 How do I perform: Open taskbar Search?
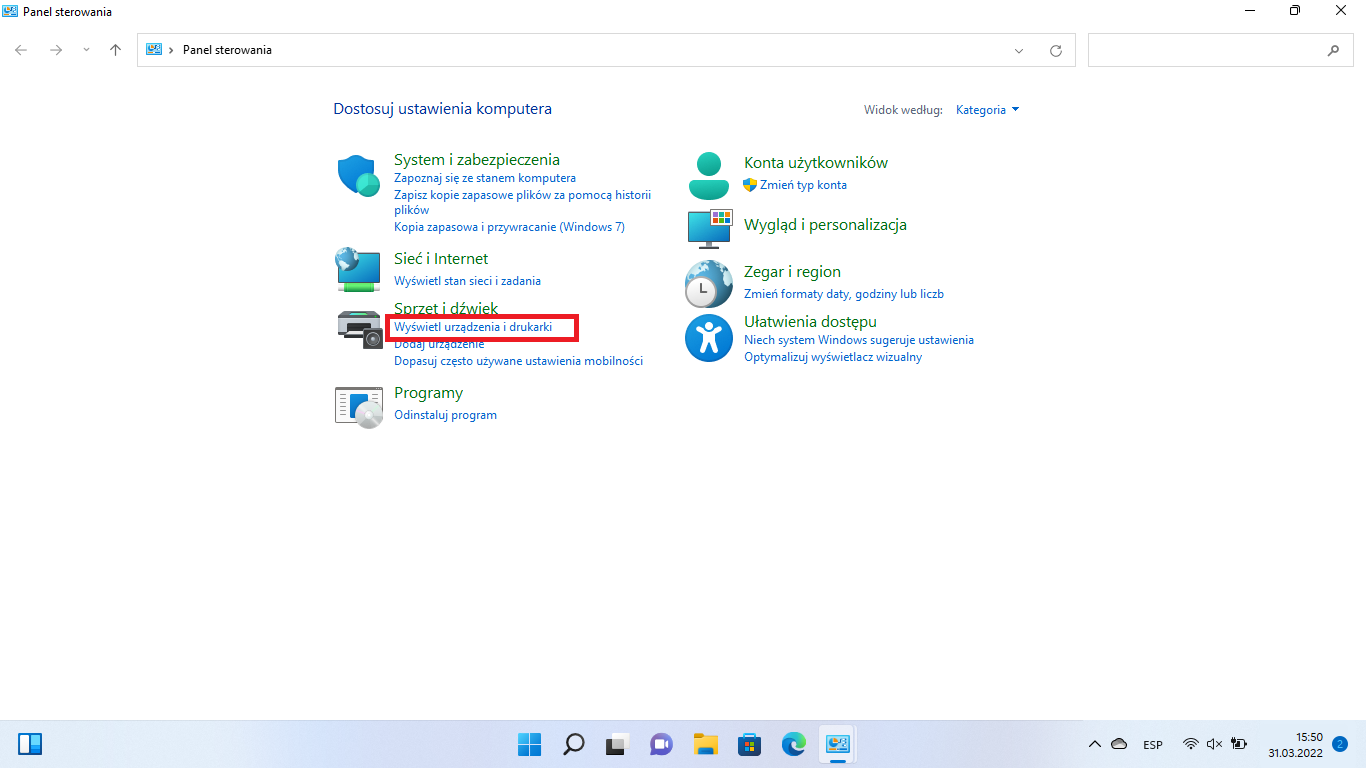point(573,744)
